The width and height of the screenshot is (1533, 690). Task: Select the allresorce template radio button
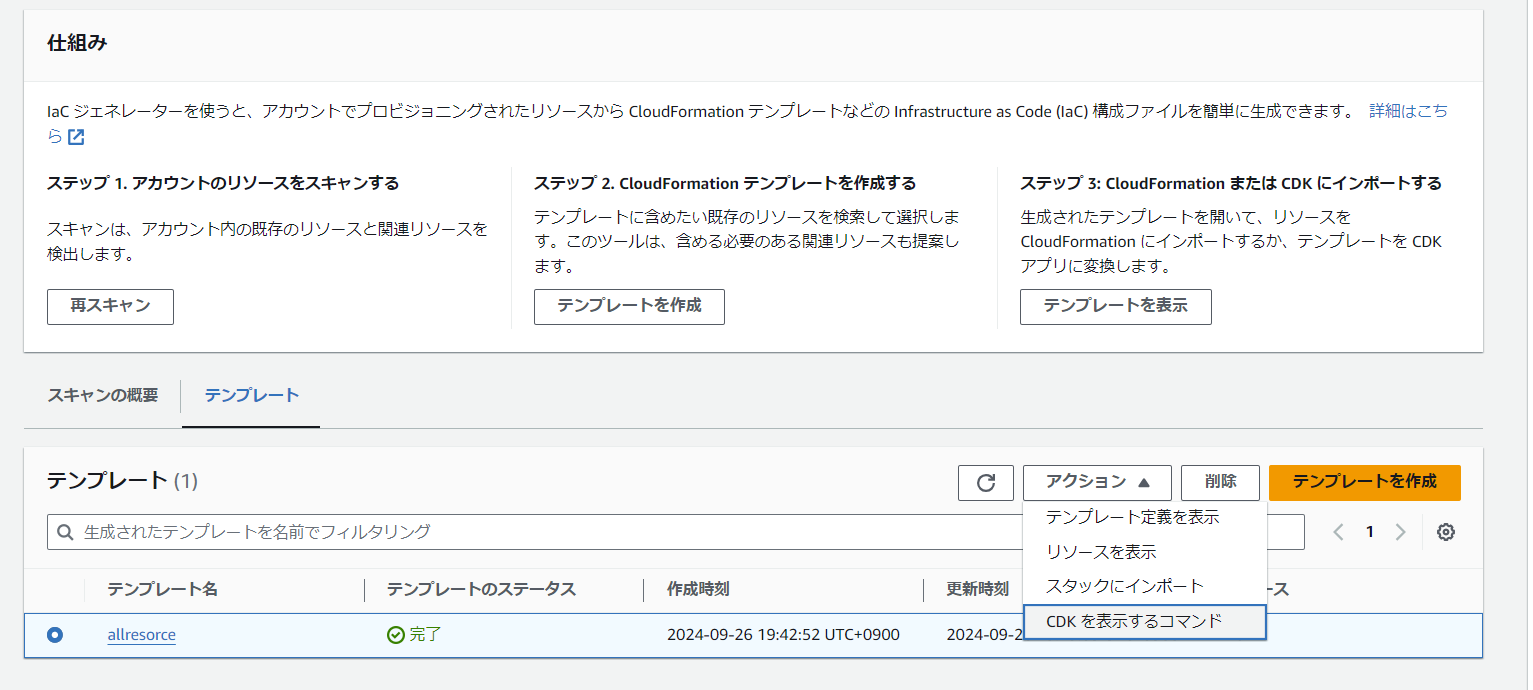[x=55, y=634]
